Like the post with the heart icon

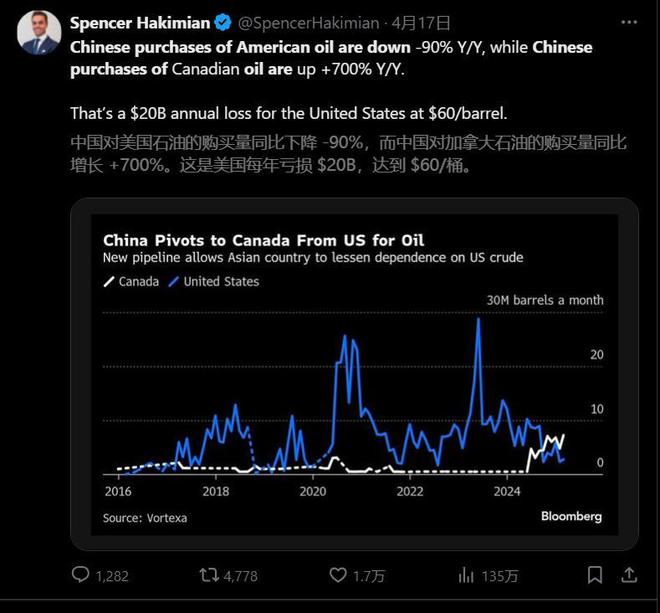(x=338, y=575)
